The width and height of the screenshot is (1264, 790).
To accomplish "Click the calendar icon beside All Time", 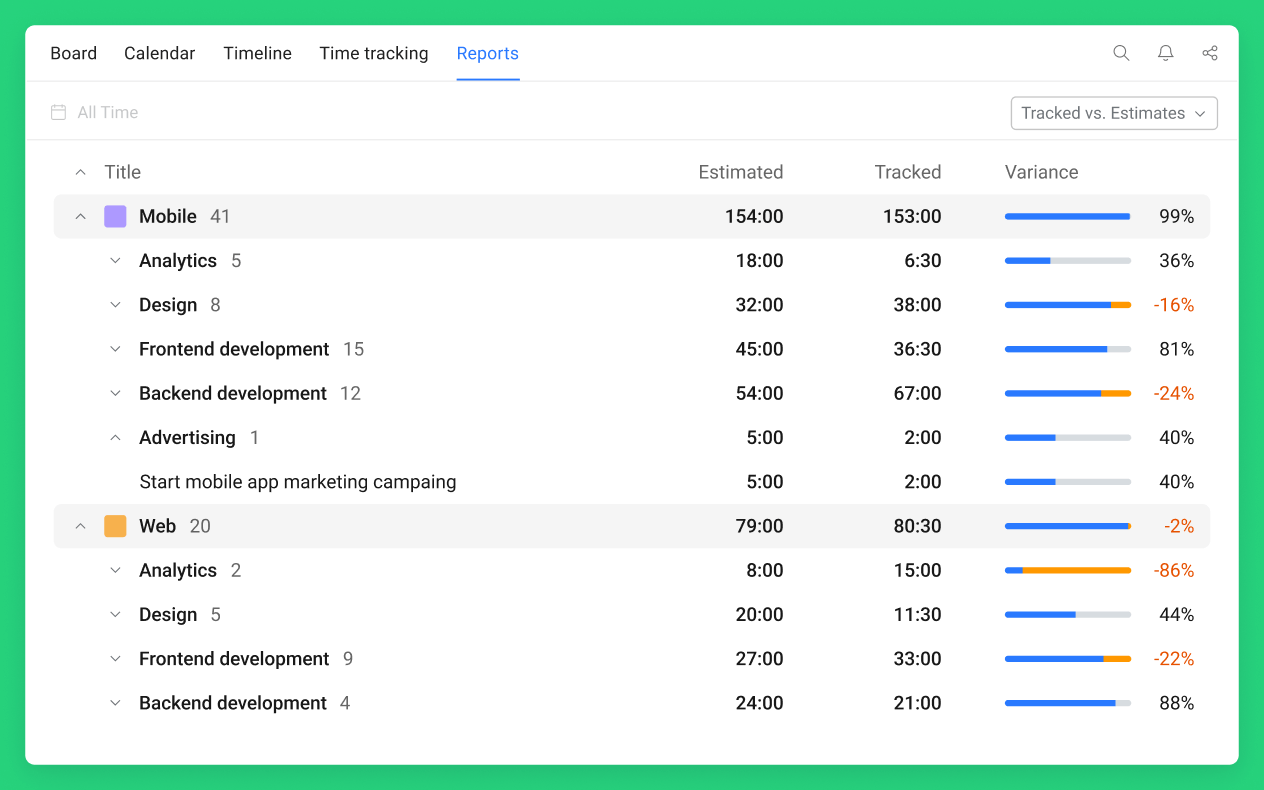I will coord(58,112).
